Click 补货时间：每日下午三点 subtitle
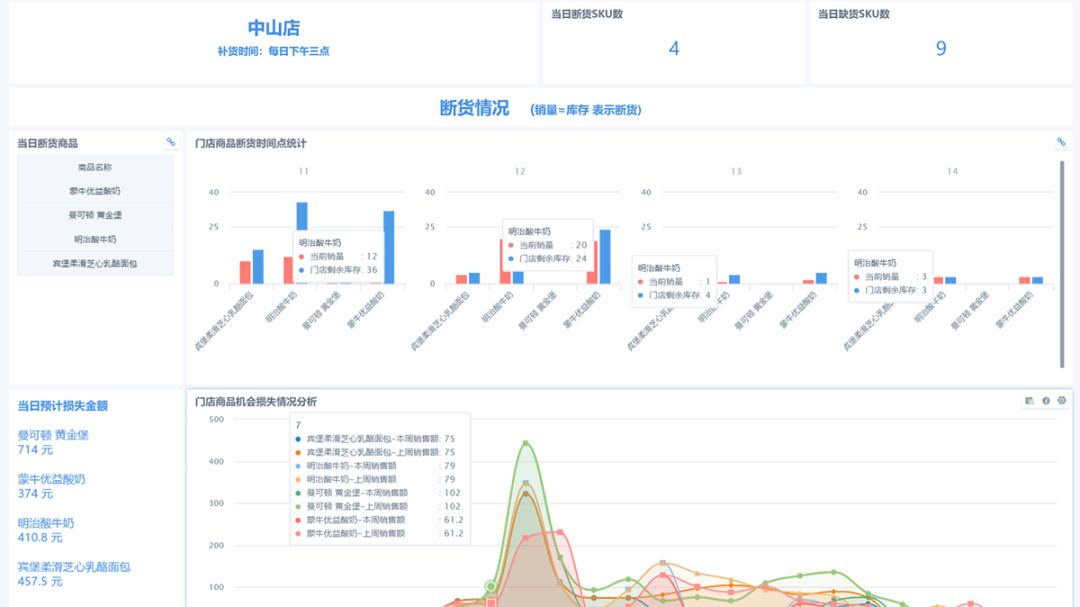This screenshot has width=1080, height=607. coord(273,51)
